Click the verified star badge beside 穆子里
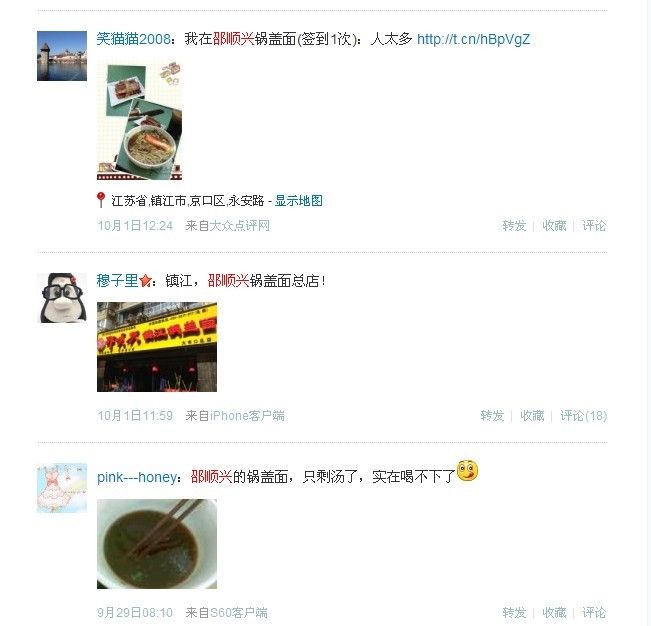 click(145, 281)
